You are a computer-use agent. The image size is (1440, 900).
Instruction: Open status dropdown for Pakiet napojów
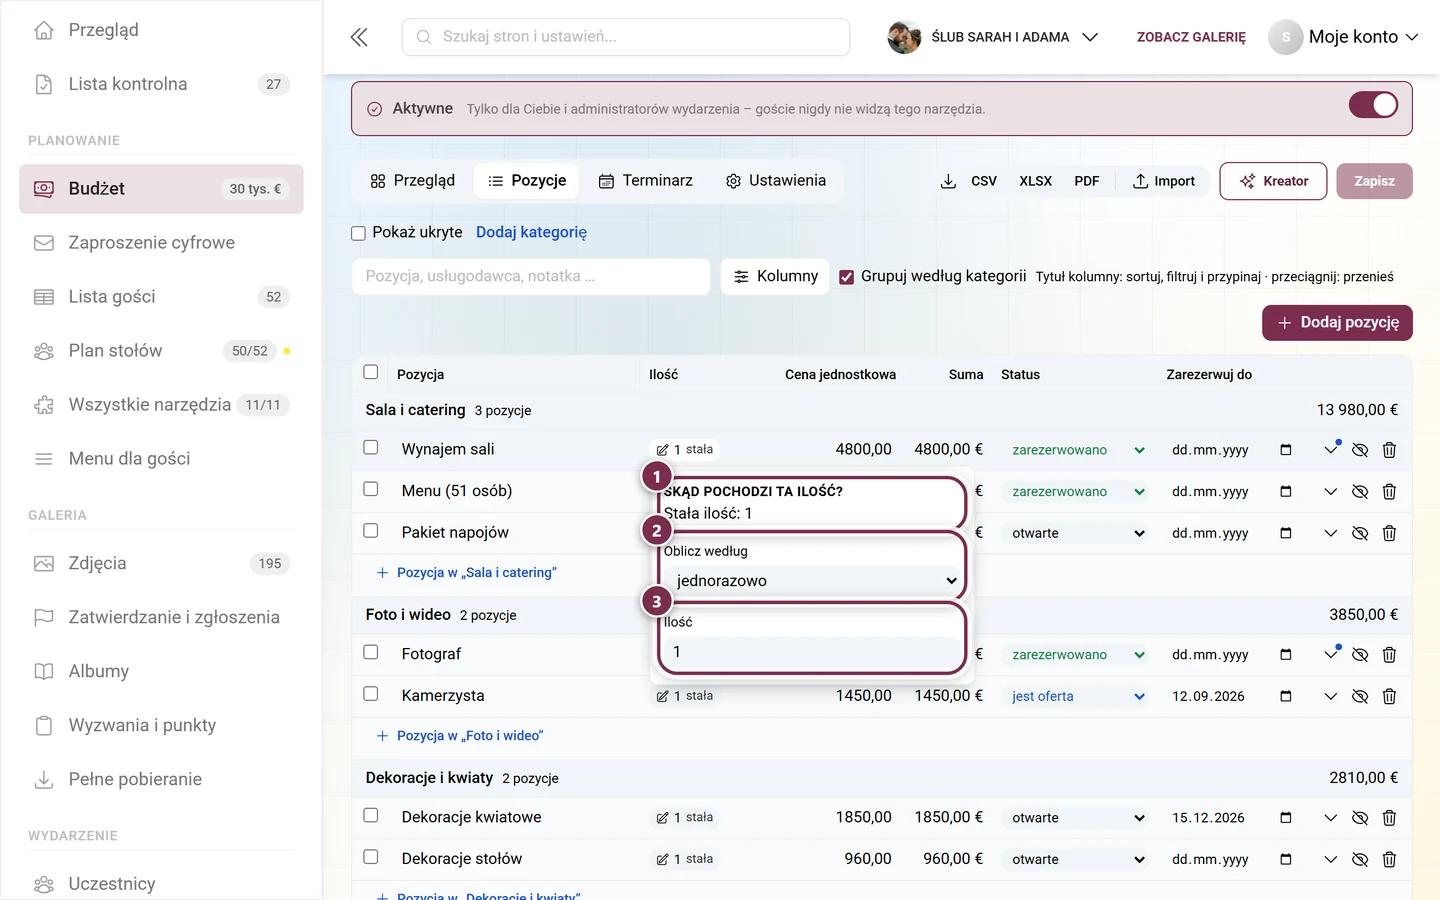1078,533
